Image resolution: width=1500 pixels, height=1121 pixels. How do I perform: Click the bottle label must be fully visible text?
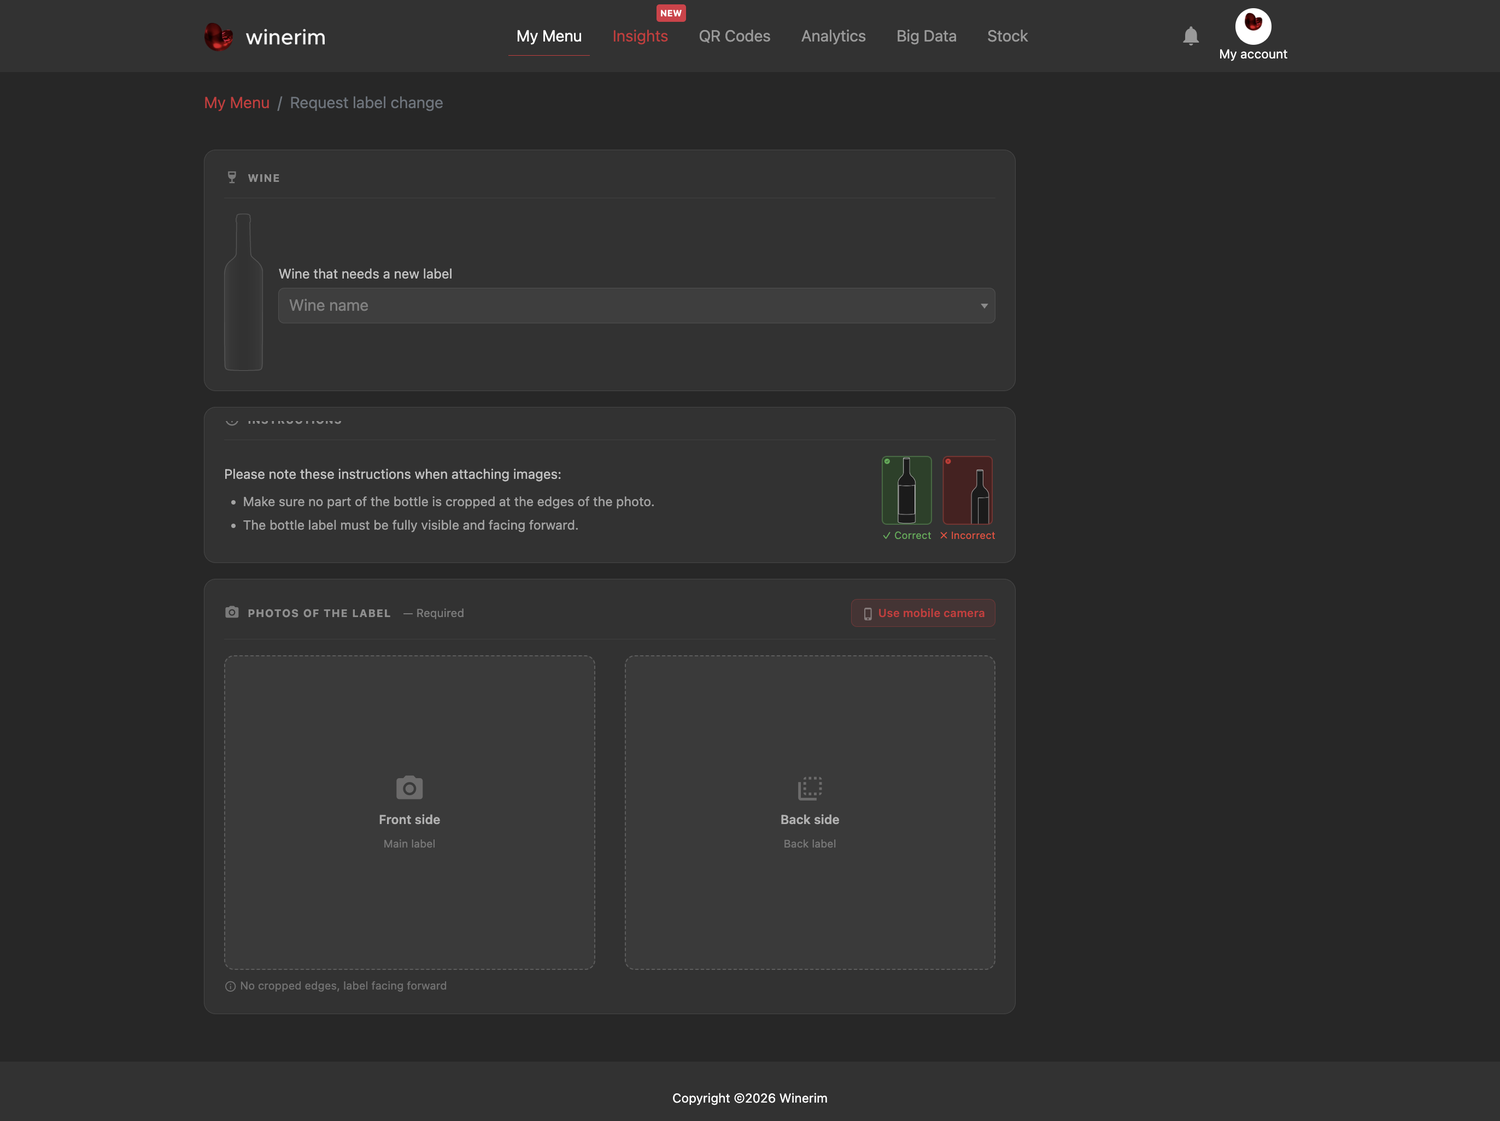tap(410, 525)
